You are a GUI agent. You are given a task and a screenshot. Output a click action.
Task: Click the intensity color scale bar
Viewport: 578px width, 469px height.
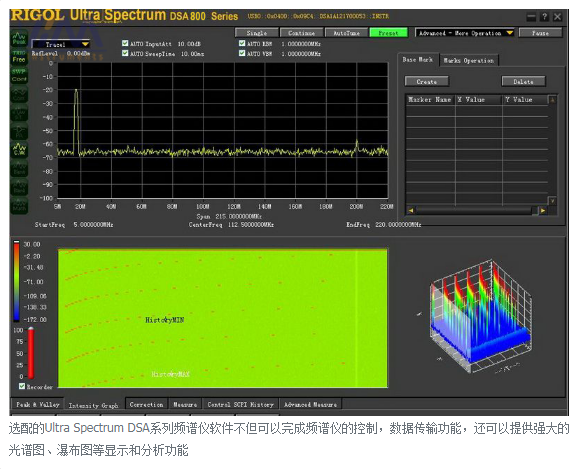(17, 281)
